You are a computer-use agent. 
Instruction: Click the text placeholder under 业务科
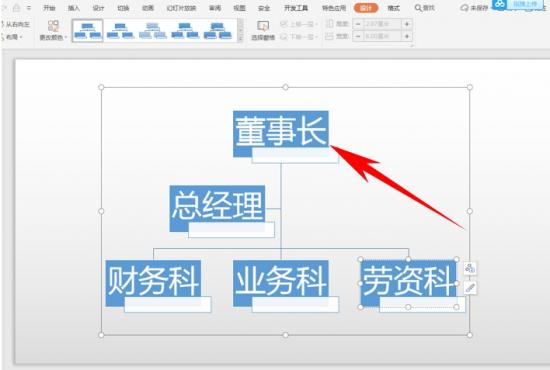[295, 304]
